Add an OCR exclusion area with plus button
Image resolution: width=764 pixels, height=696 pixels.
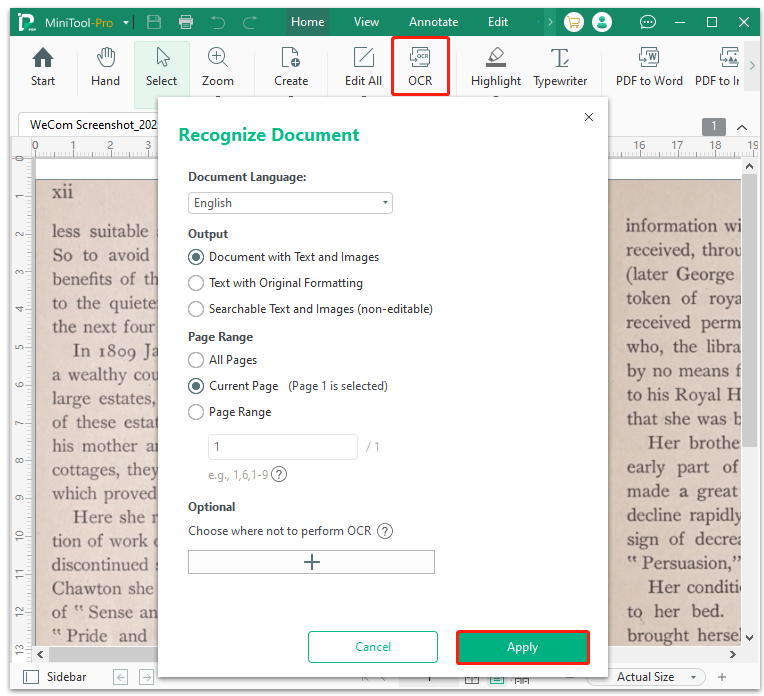[311, 562]
